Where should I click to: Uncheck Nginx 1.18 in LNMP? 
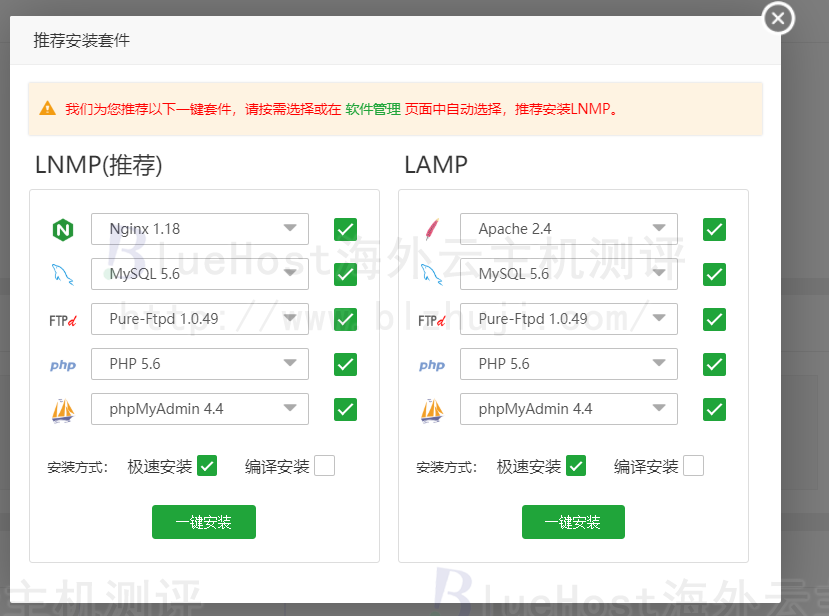[345, 229]
